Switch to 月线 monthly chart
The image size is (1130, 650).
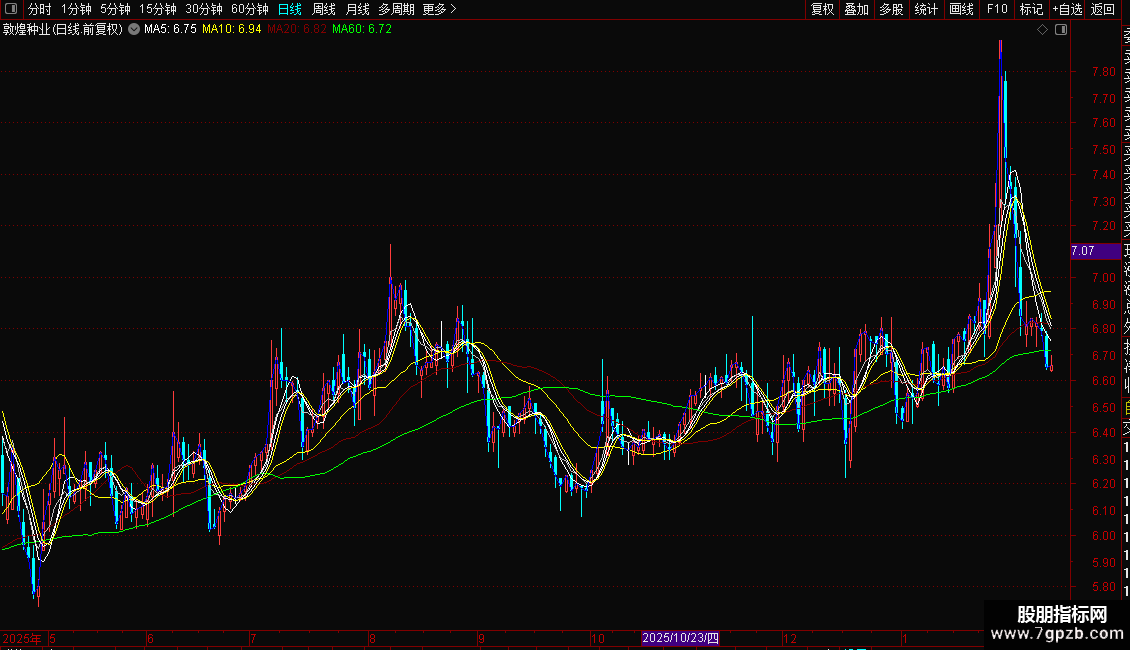[357, 9]
